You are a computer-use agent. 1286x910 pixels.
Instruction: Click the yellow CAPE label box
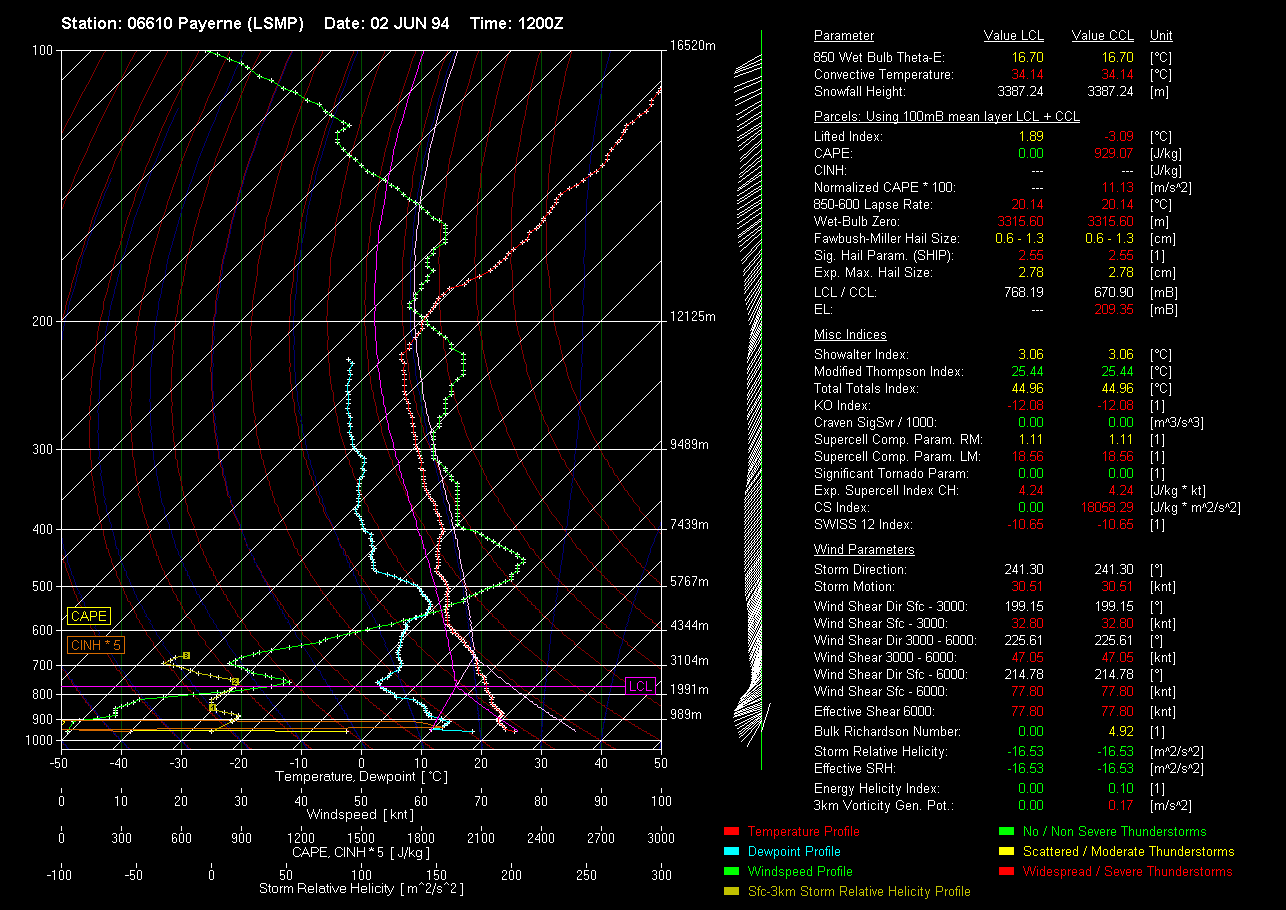click(x=89, y=617)
